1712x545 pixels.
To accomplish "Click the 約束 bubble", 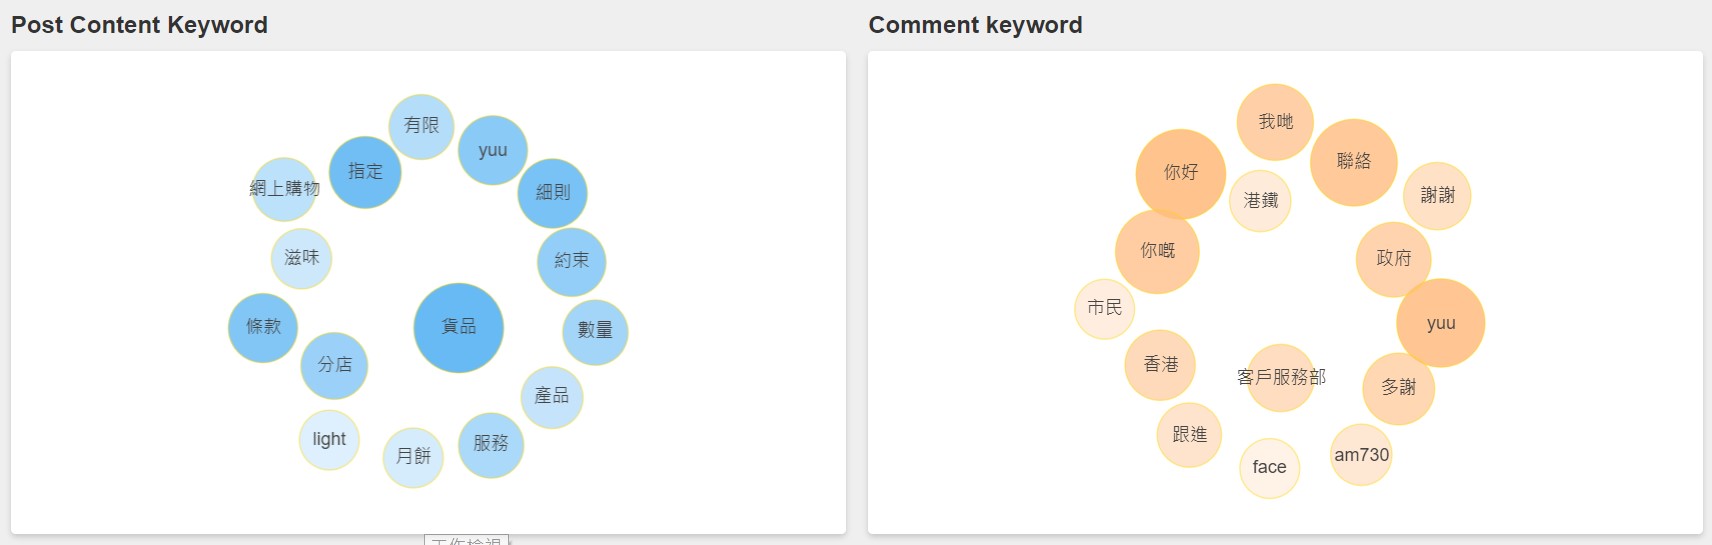I will tap(571, 262).
